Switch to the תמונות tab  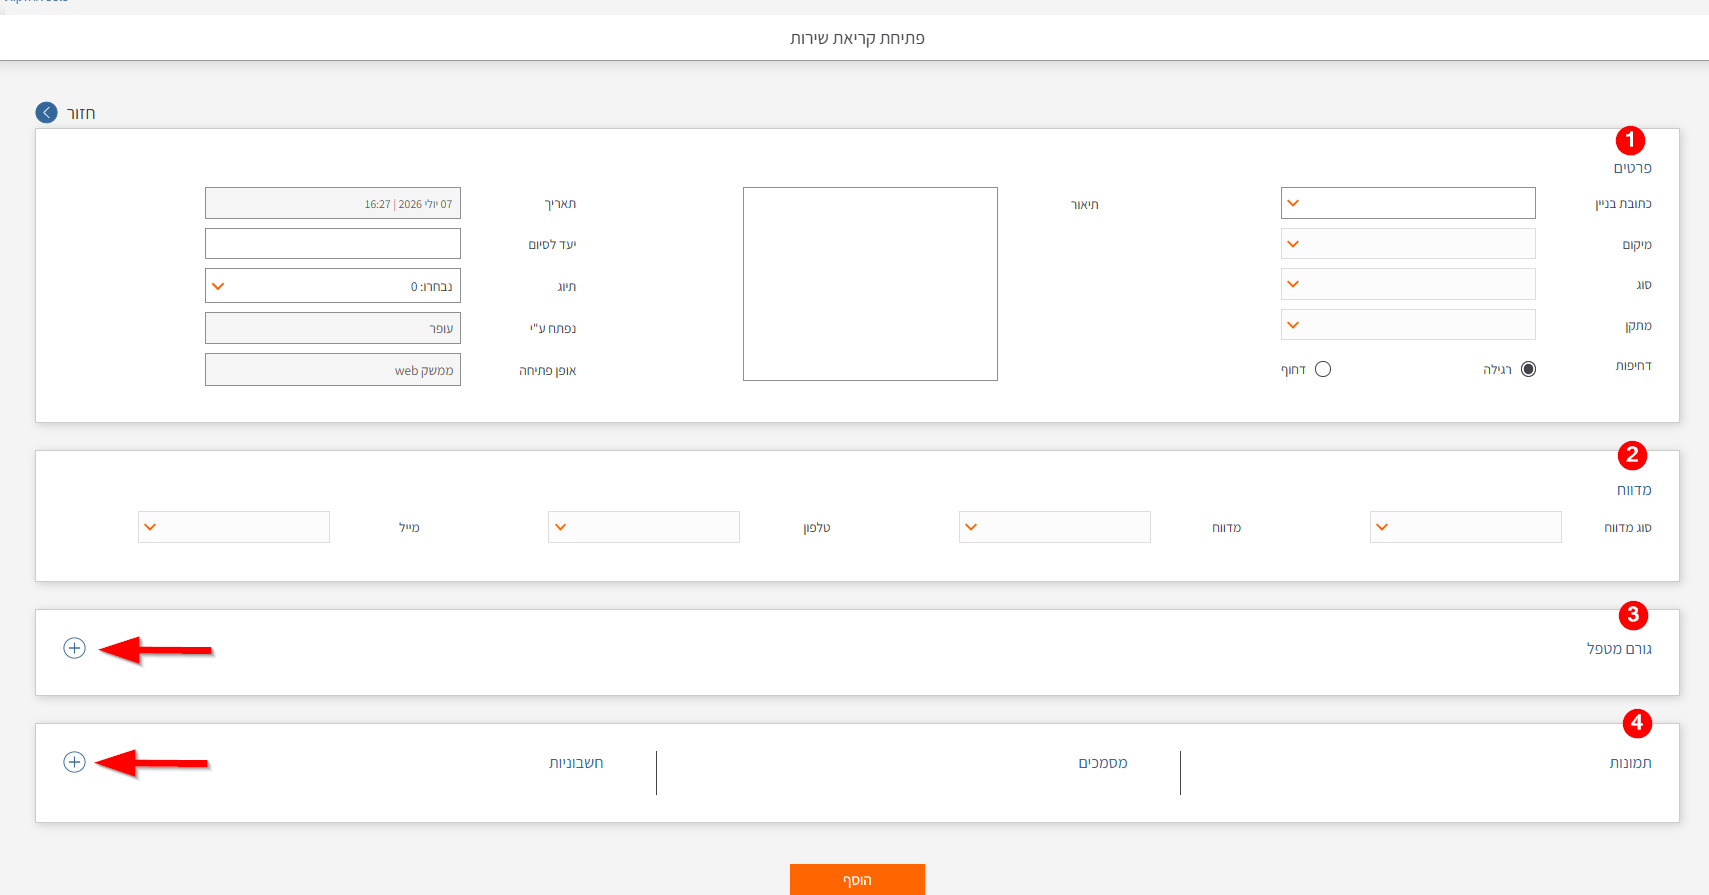tap(1630, 763)
